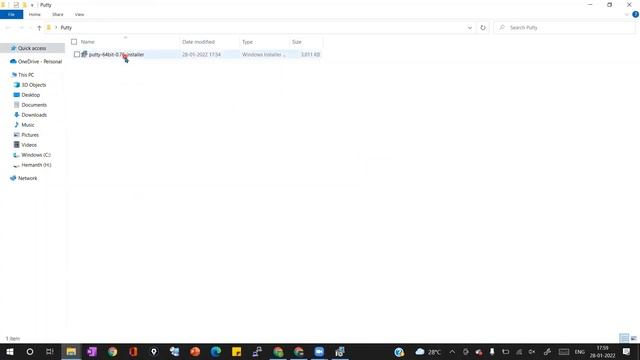Show hidden system tray icons
The width and height of the screenshot is (640, 360).
[452, 351]
